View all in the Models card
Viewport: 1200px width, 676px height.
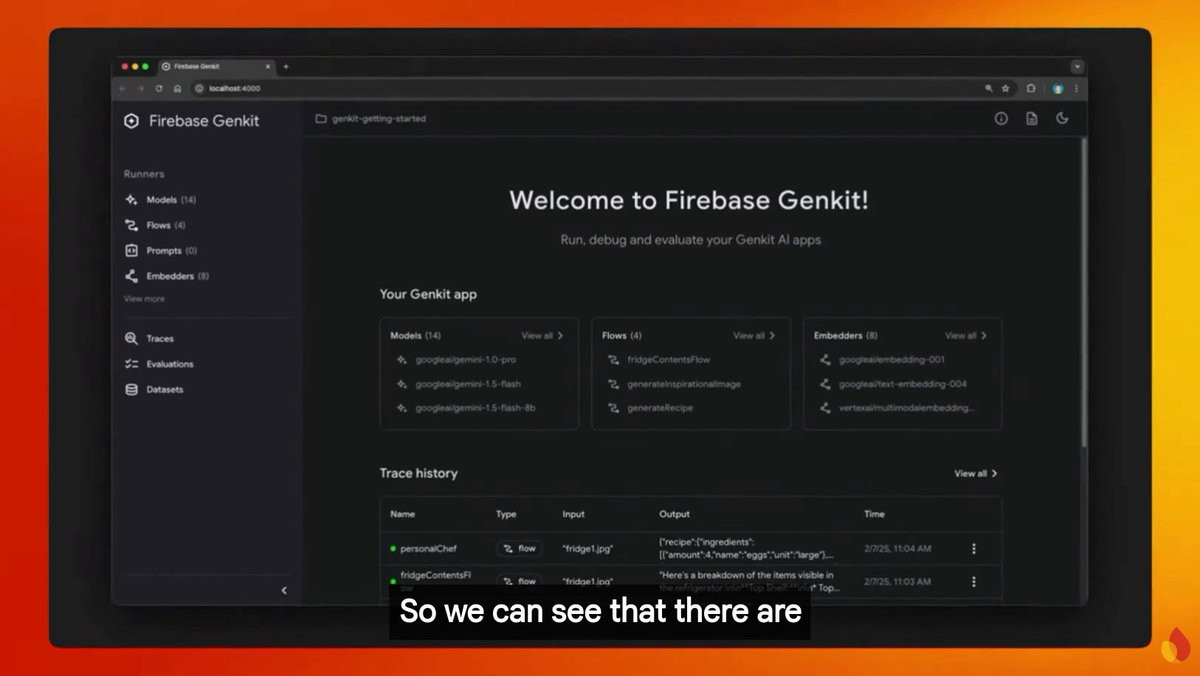[542, 336]
